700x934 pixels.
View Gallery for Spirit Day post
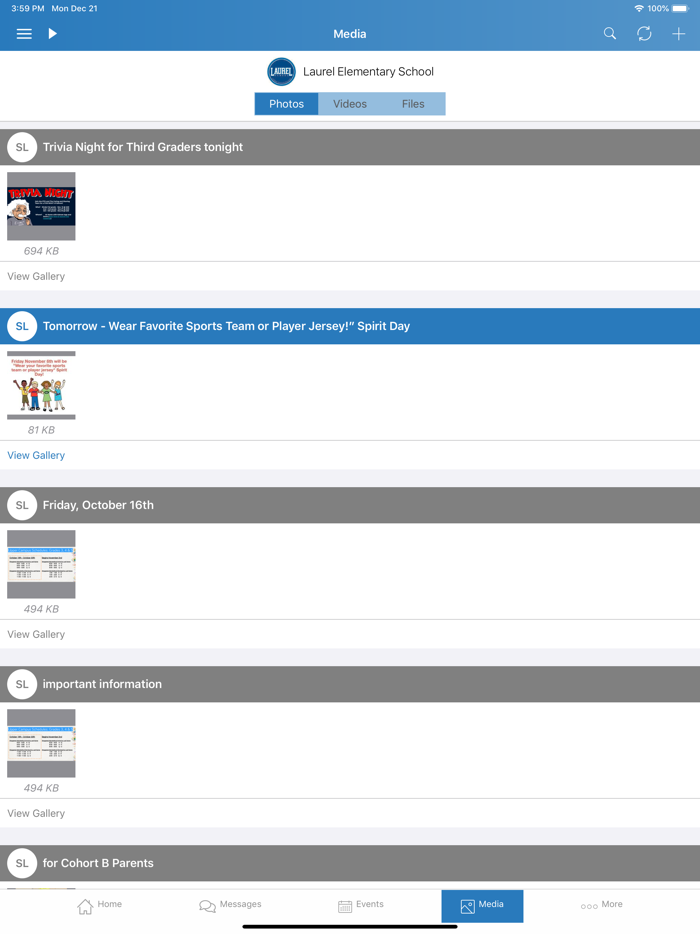[36, 455]
